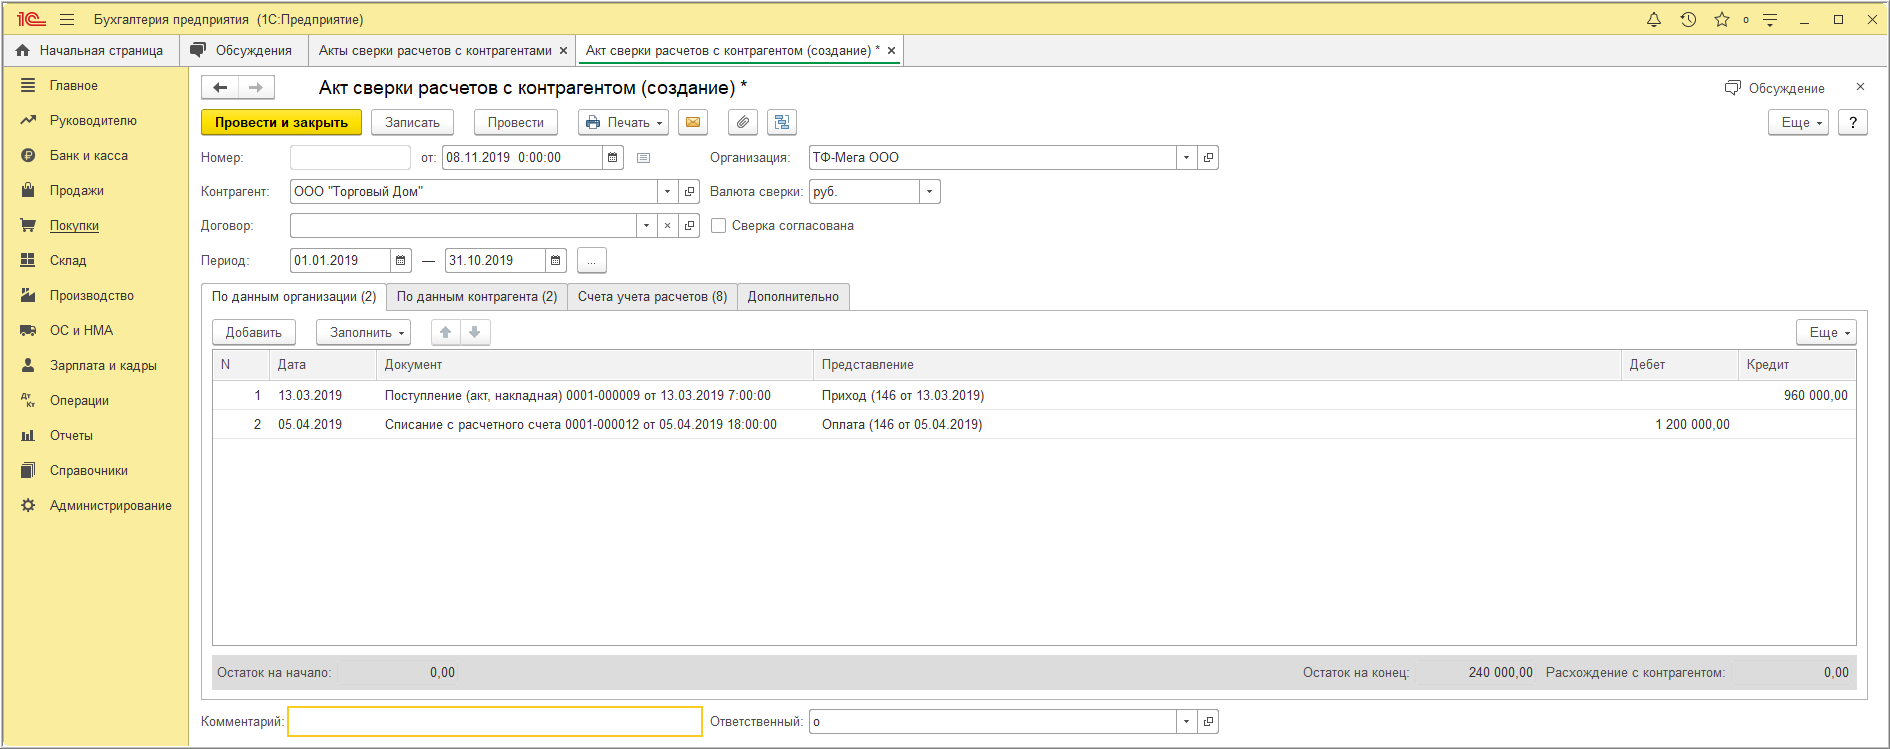
Task: Open the Заполнить dropdown button
Action: pos(368,332)
